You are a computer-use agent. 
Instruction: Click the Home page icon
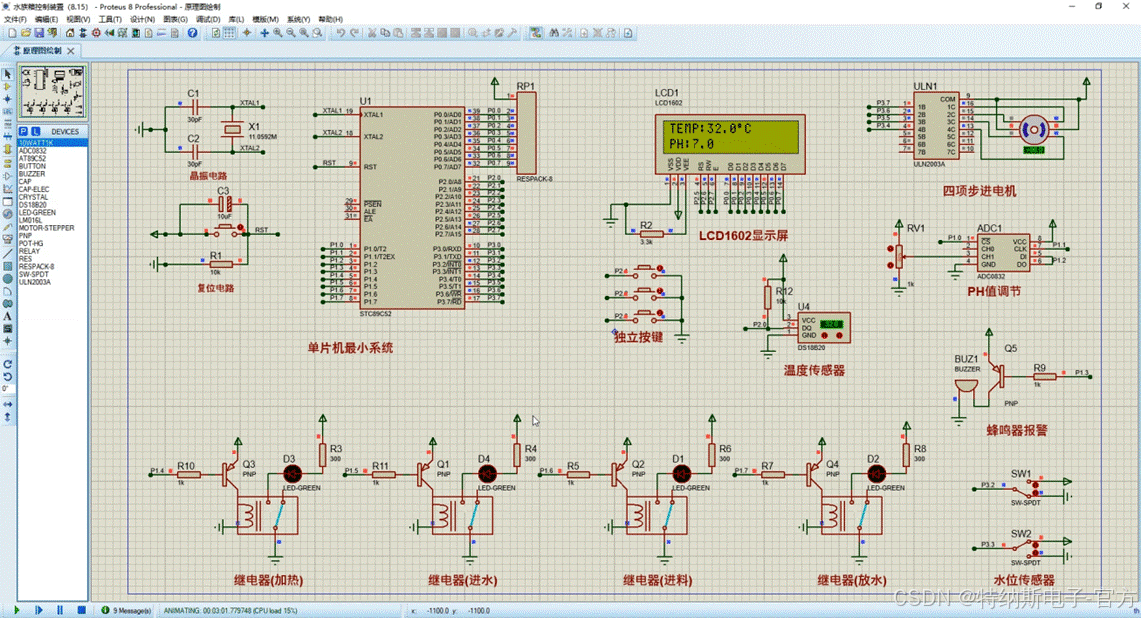(70, 33)
